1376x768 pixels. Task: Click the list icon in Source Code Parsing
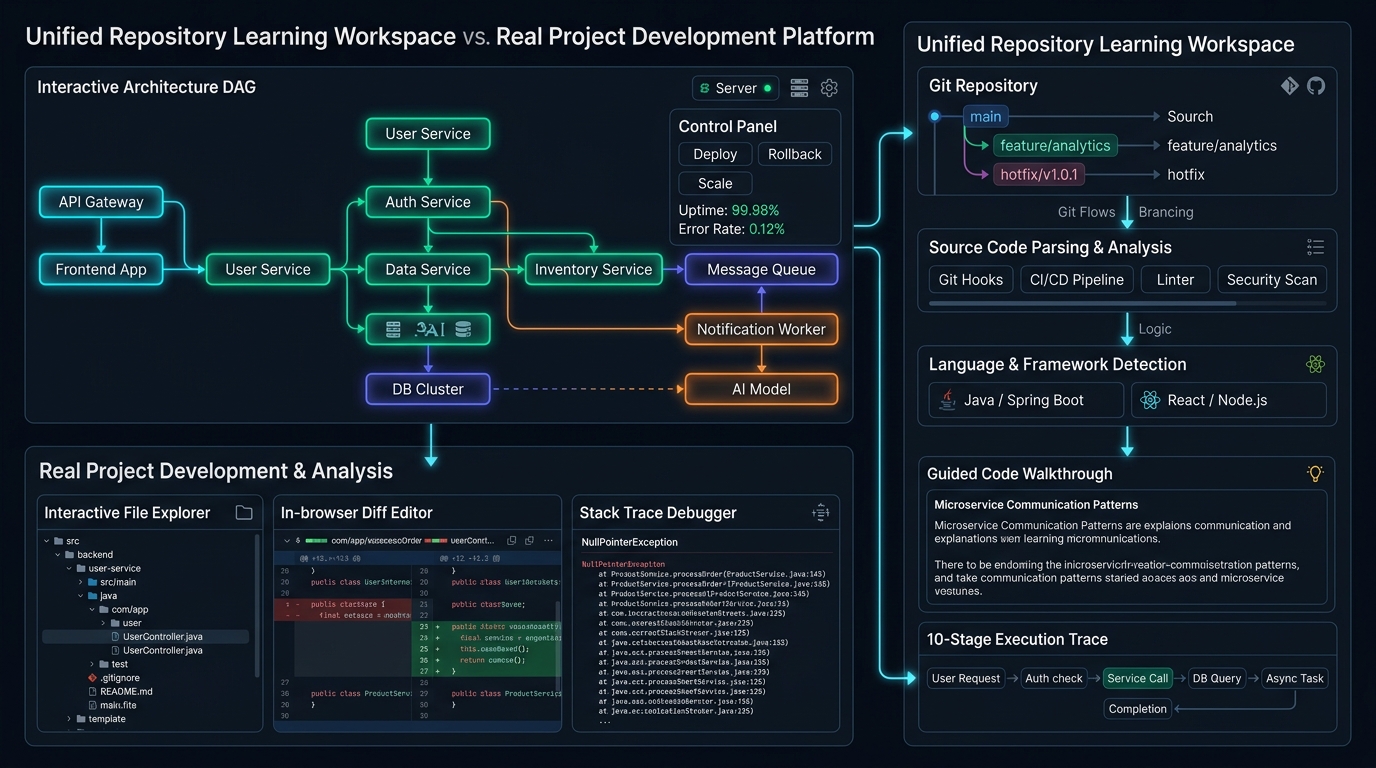click(x=1315, y=247)
